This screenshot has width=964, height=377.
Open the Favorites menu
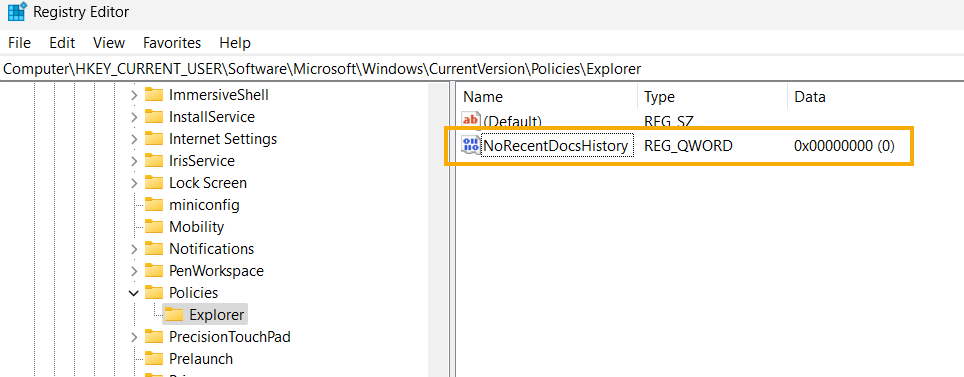172,42
